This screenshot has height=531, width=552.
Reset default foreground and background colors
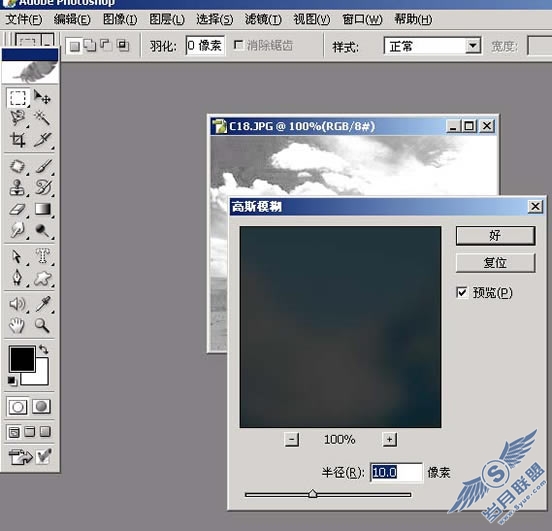pyautogui.click(x=12, y=381)
